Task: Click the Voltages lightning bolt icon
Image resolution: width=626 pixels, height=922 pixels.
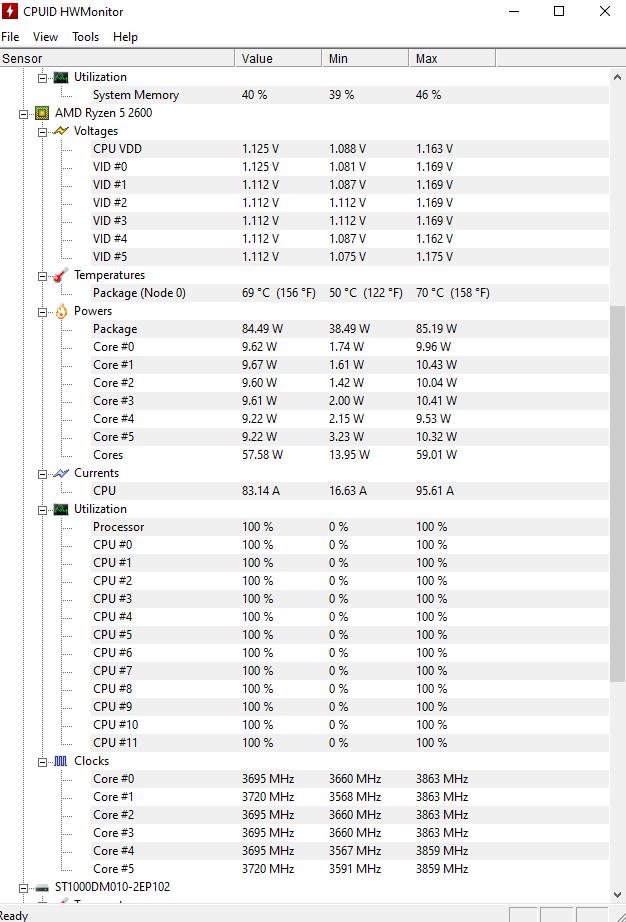Action: [x=60, y=130]
